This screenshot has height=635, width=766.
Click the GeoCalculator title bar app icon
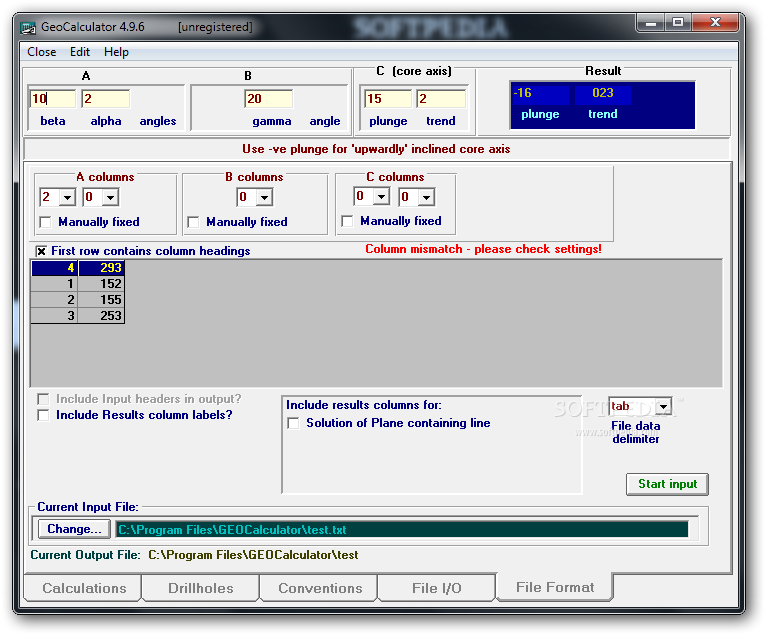tap(28, 28)
